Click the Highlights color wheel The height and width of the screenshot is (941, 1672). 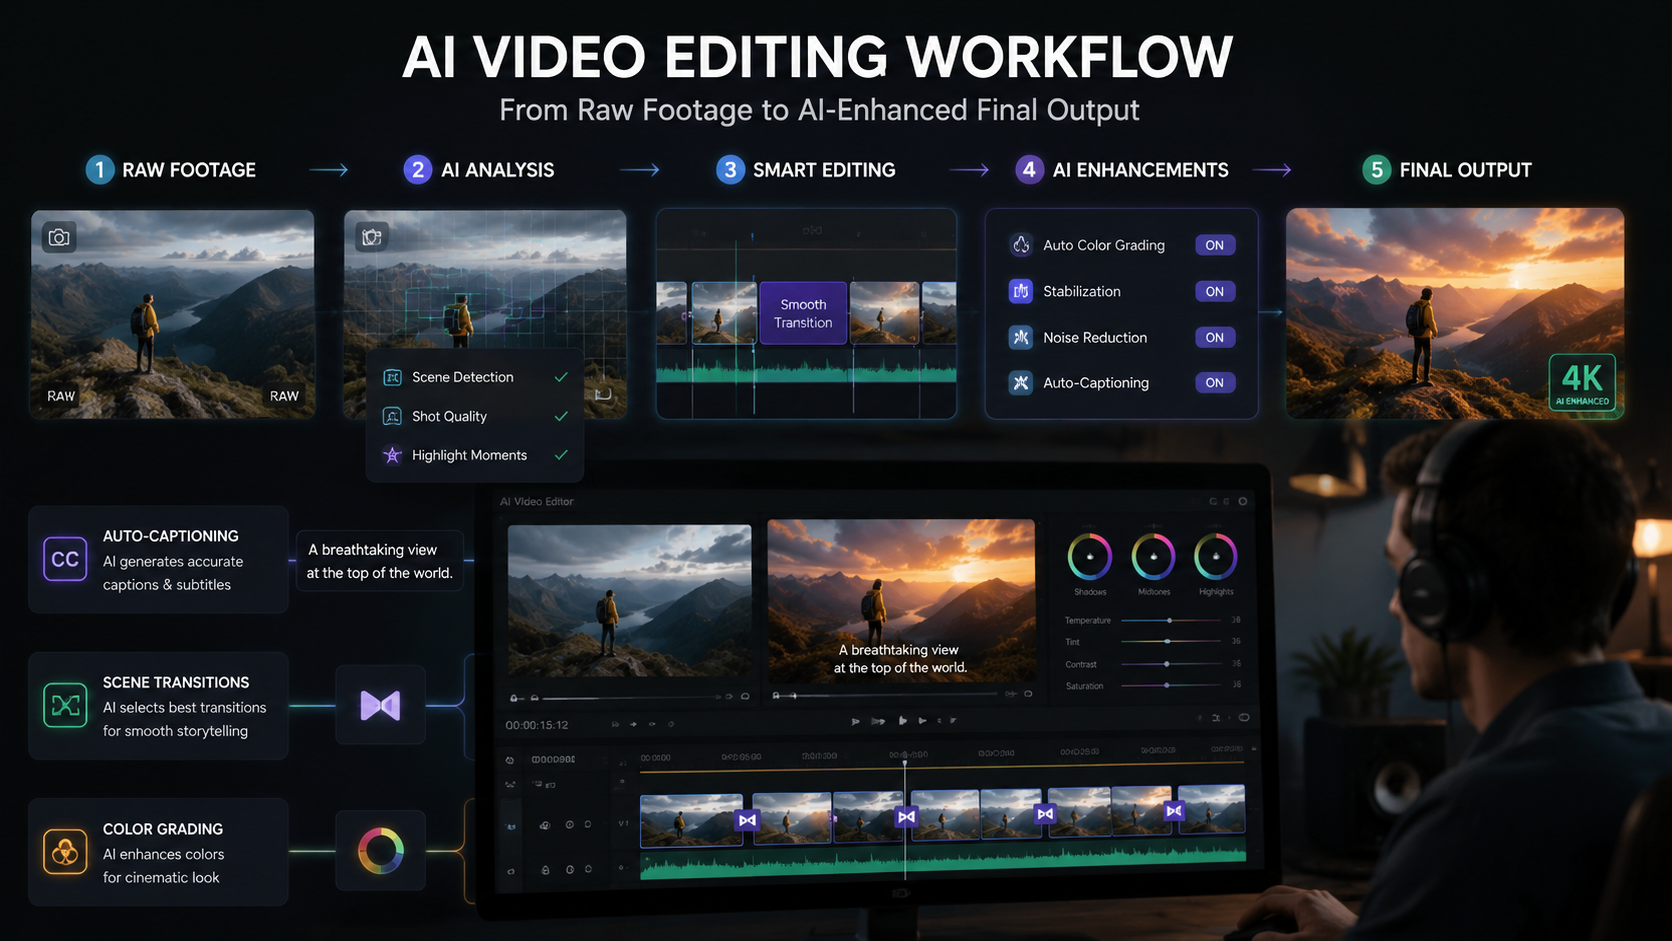point(1216,557)
